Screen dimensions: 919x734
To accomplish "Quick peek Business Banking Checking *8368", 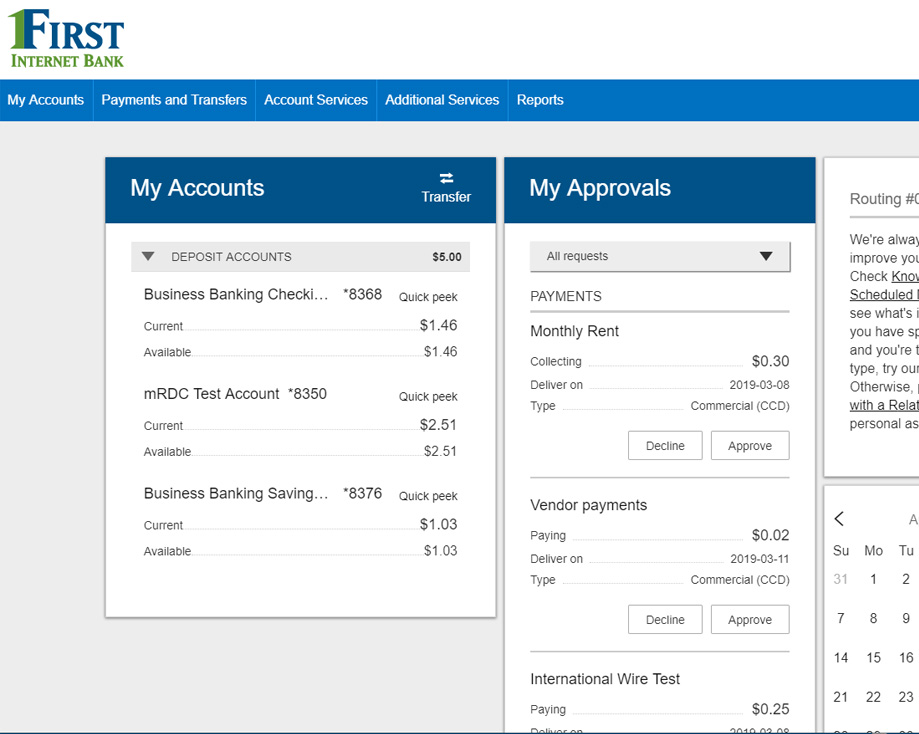I will (428, 297).
